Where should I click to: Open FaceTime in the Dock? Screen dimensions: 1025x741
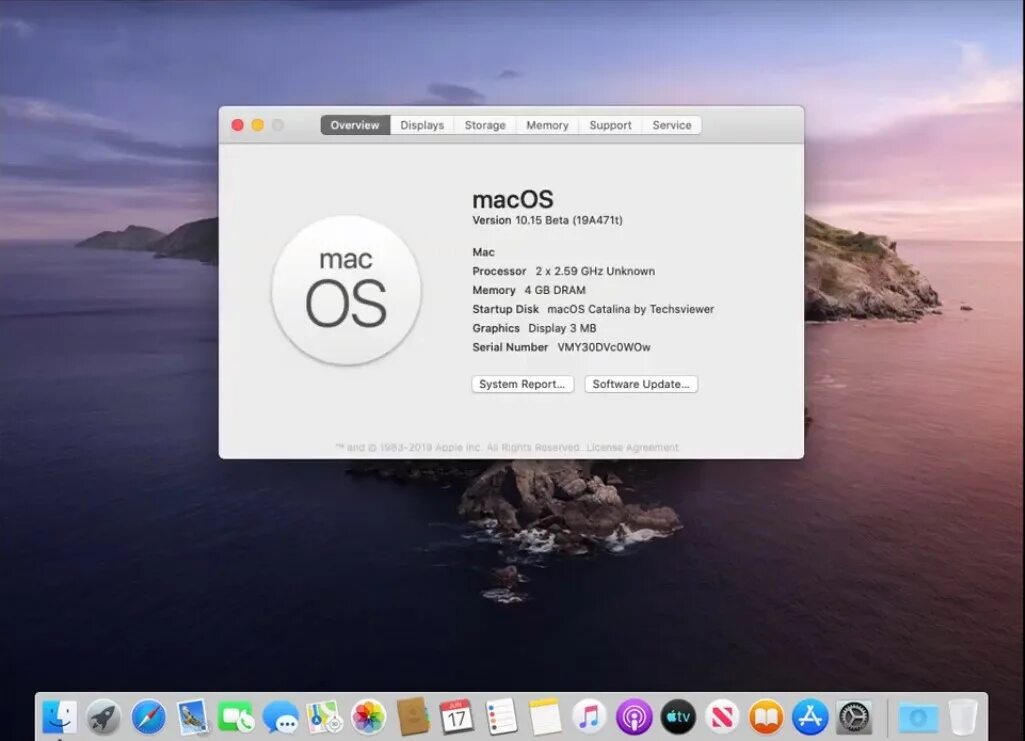(236, 717)
